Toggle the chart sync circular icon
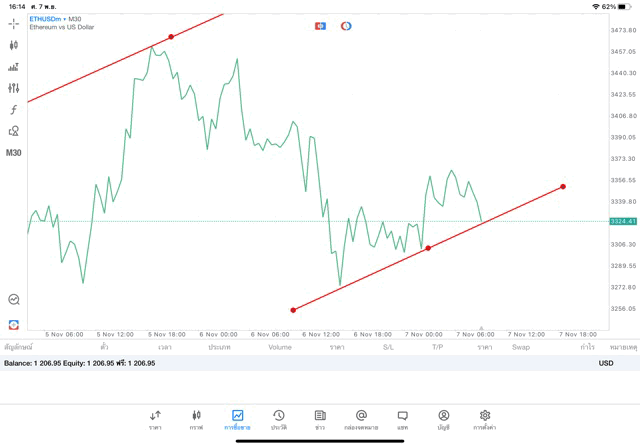Image resolution: width=640 pixels, height=447 pixels. pyautogui.click(x=346, y=25)
